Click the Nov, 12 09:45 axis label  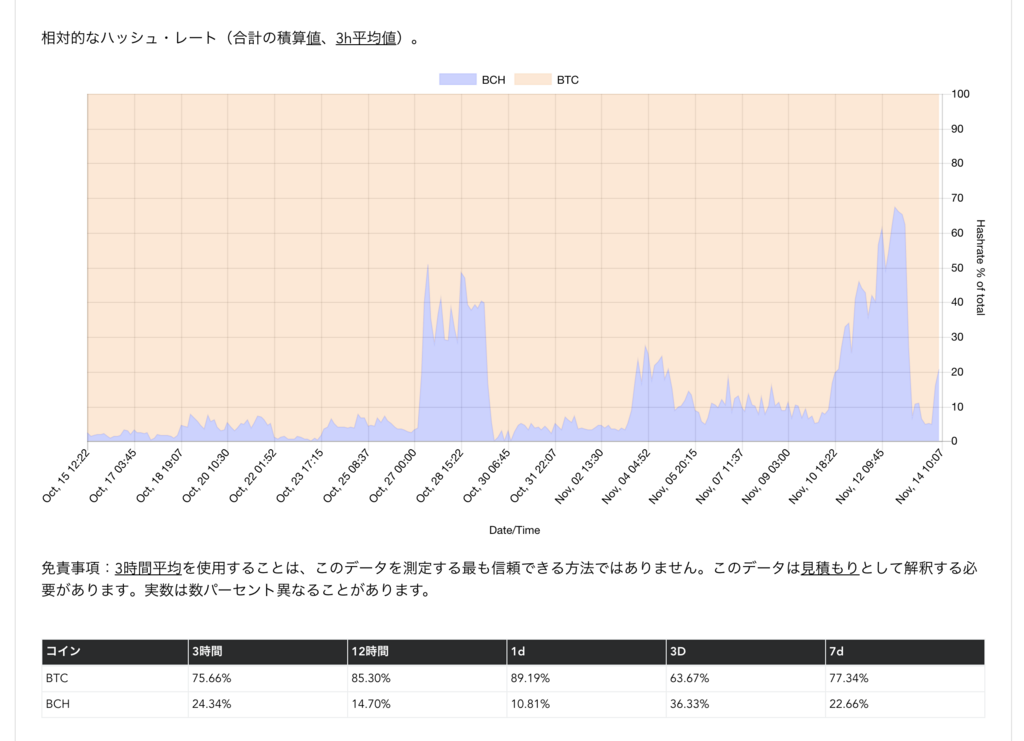pos(860,476)
